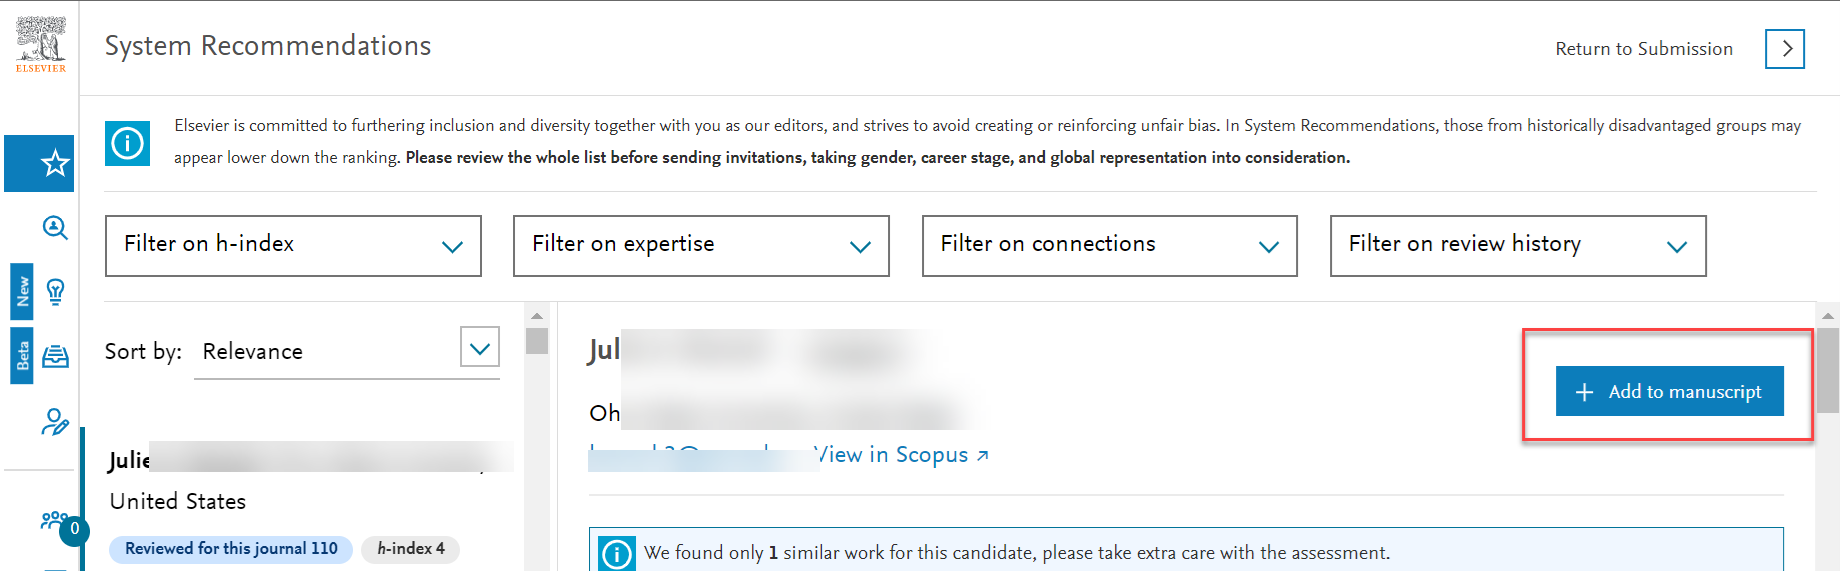This screenshot has width=1840, height=571.
Task: Expand the Filter on expertise dropdown
Action: 701,245
